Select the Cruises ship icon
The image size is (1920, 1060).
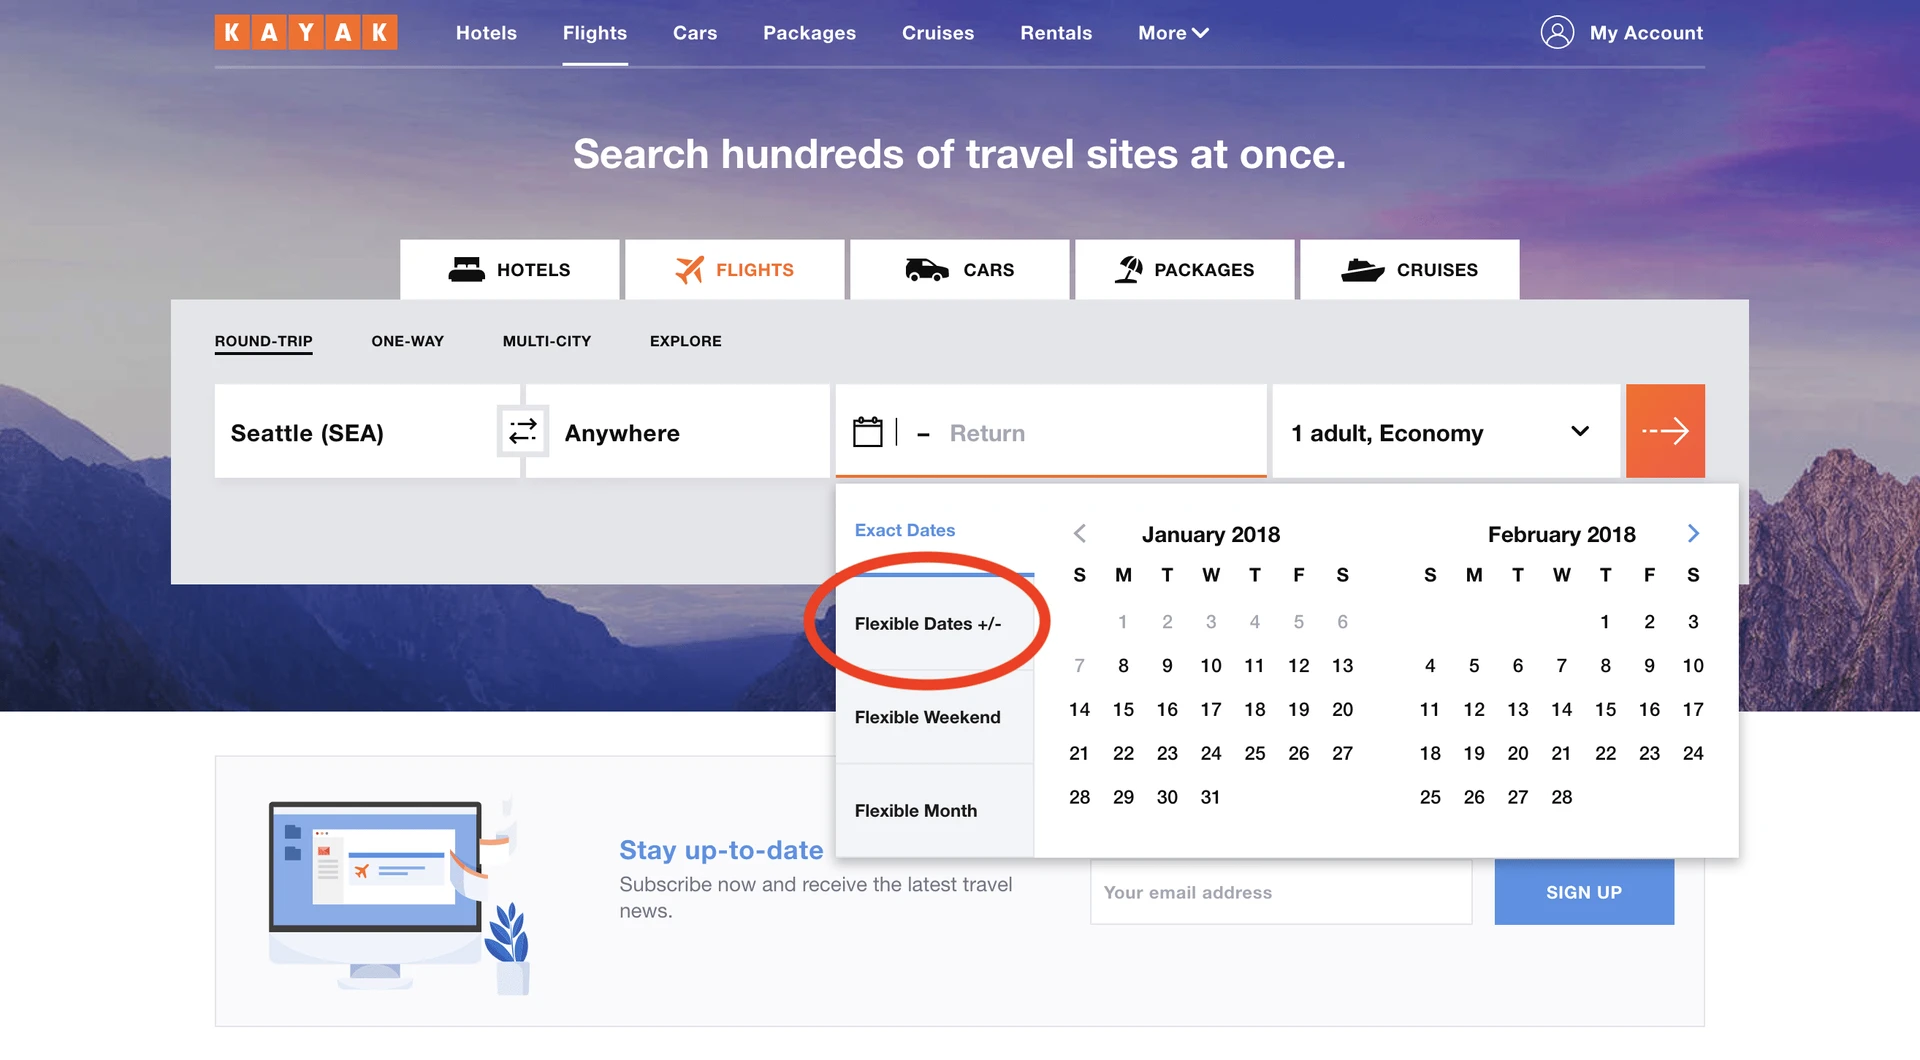pos(1361,269)
